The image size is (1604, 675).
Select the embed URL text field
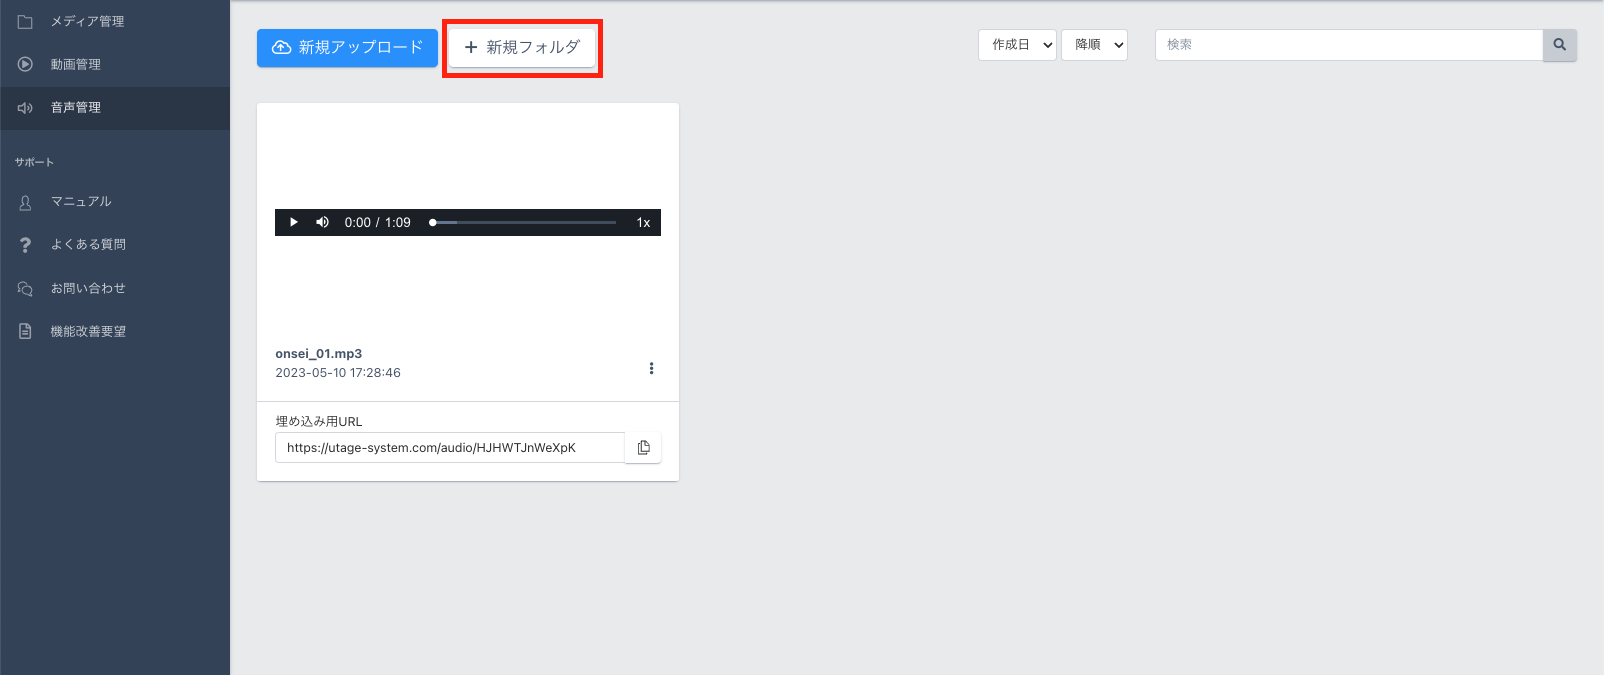(x=449, y=448)
